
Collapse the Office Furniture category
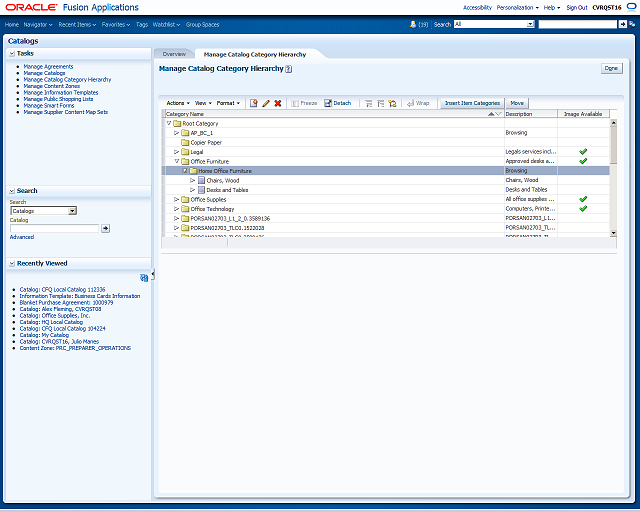pos(177,161)
